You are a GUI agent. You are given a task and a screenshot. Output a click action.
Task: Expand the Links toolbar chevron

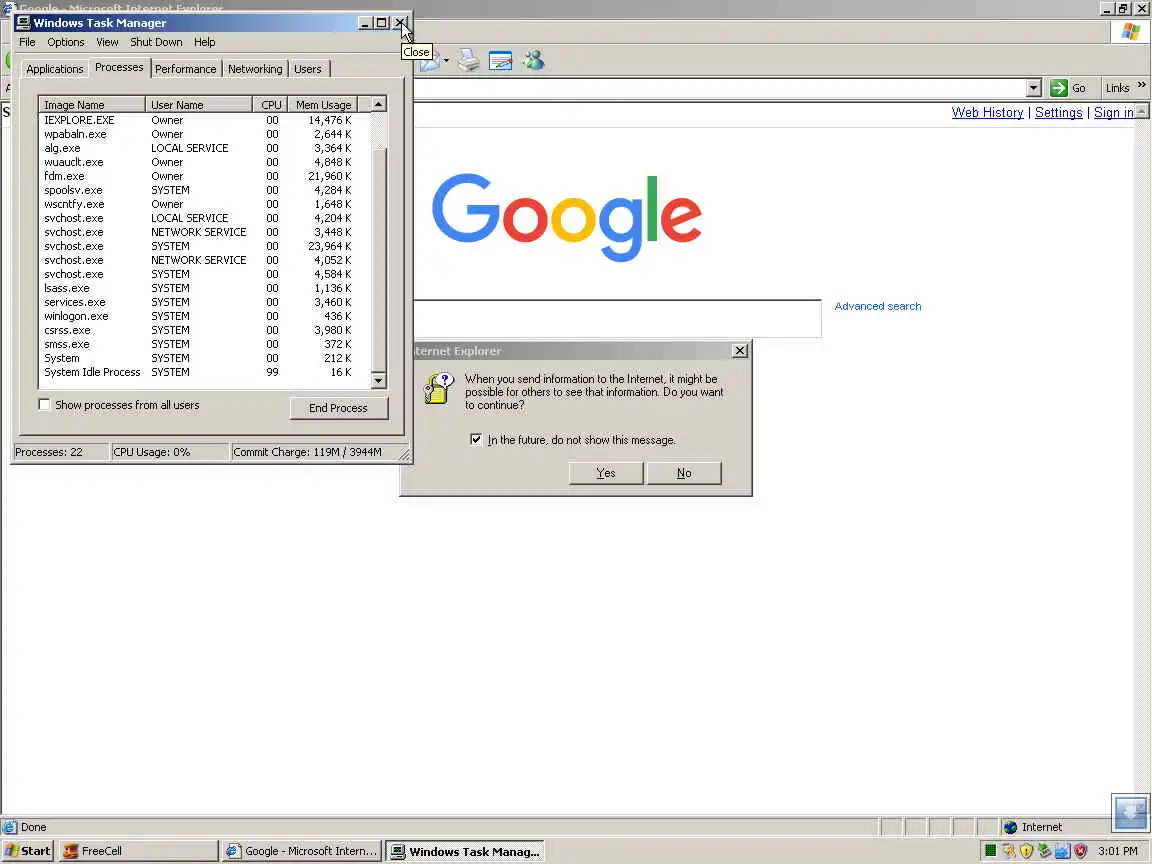1141,85
